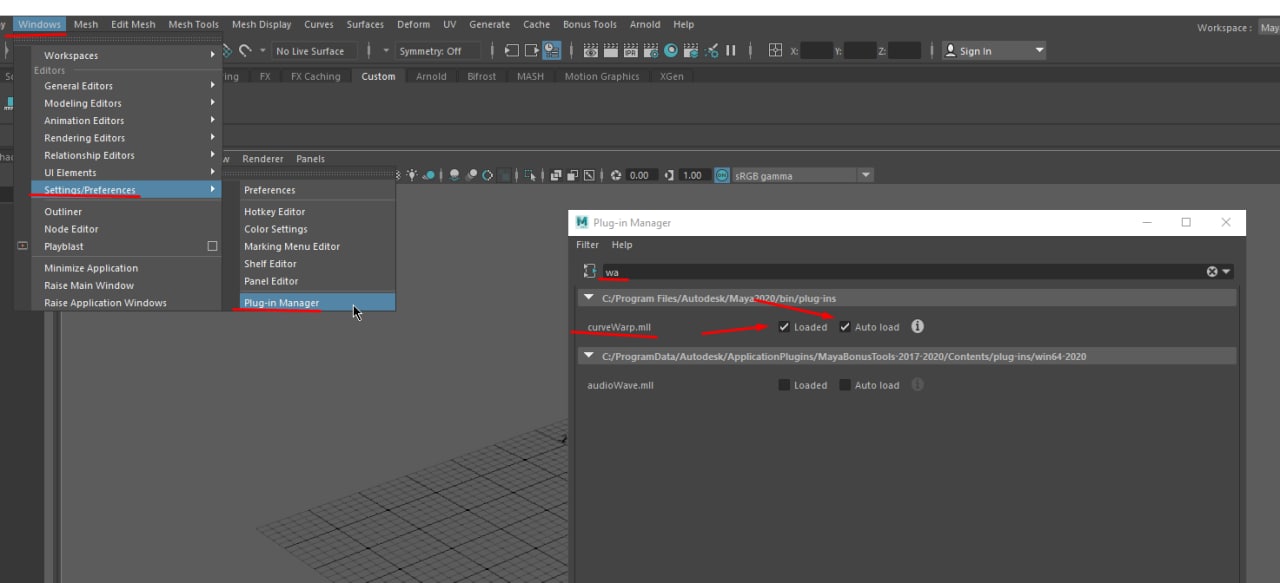
Task: Switch to the Motion Graphics shelf tab
Action: tap(601, 76)
